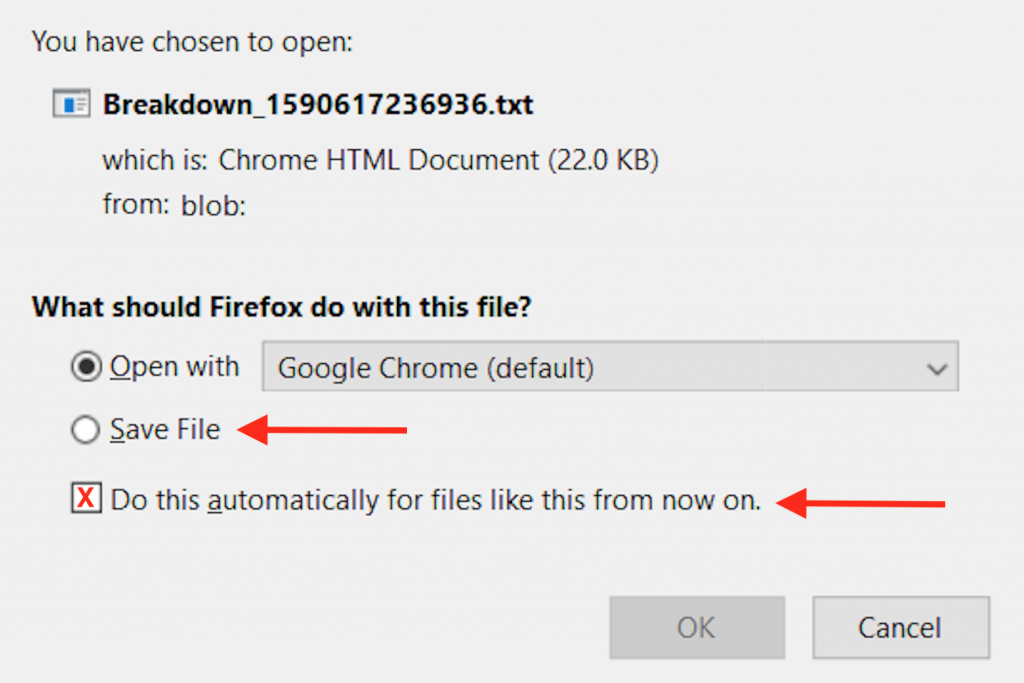Click the You have chosen to open text
Viewport: 1024px width, 683px height.
(x=192, y=42)
